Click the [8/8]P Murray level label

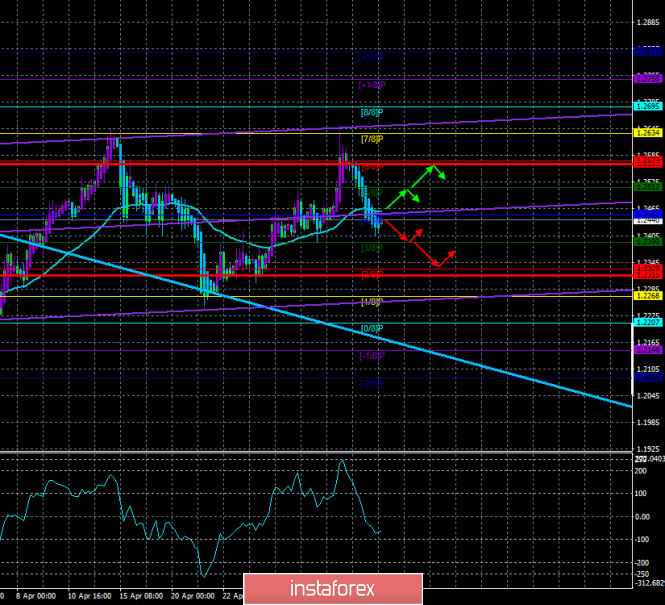click(372, 113)
